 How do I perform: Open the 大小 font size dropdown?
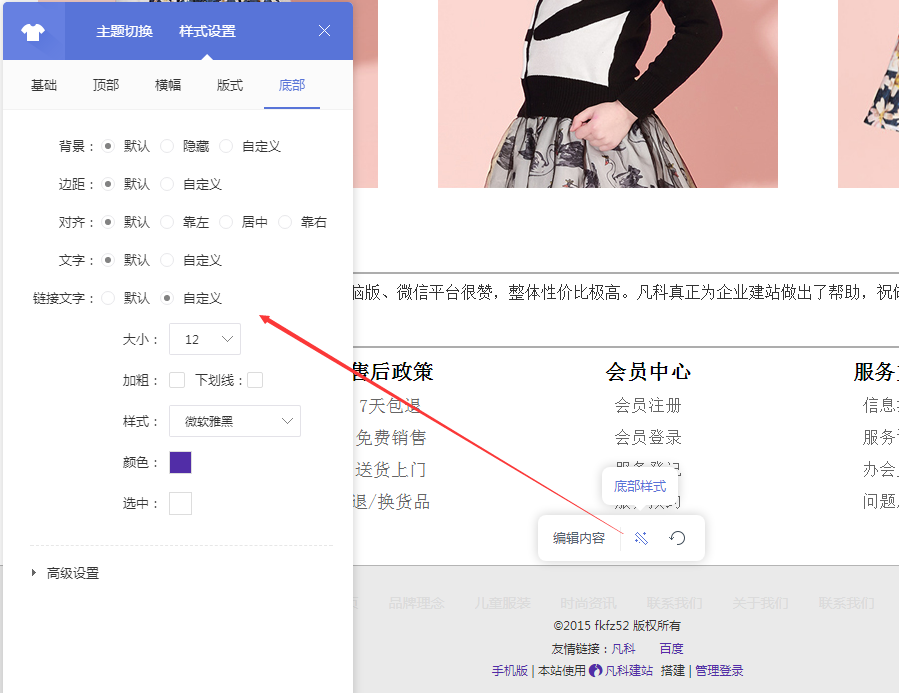[x=204, y=339]
